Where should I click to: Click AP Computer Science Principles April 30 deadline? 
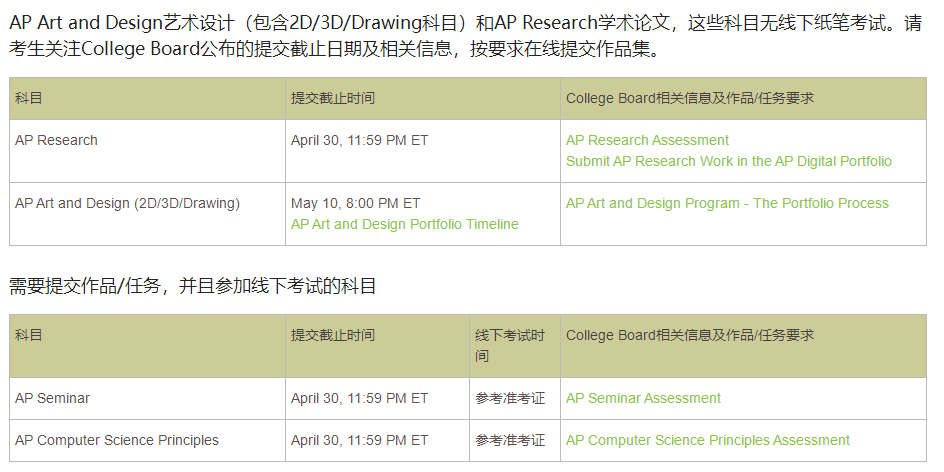(359, 441)
